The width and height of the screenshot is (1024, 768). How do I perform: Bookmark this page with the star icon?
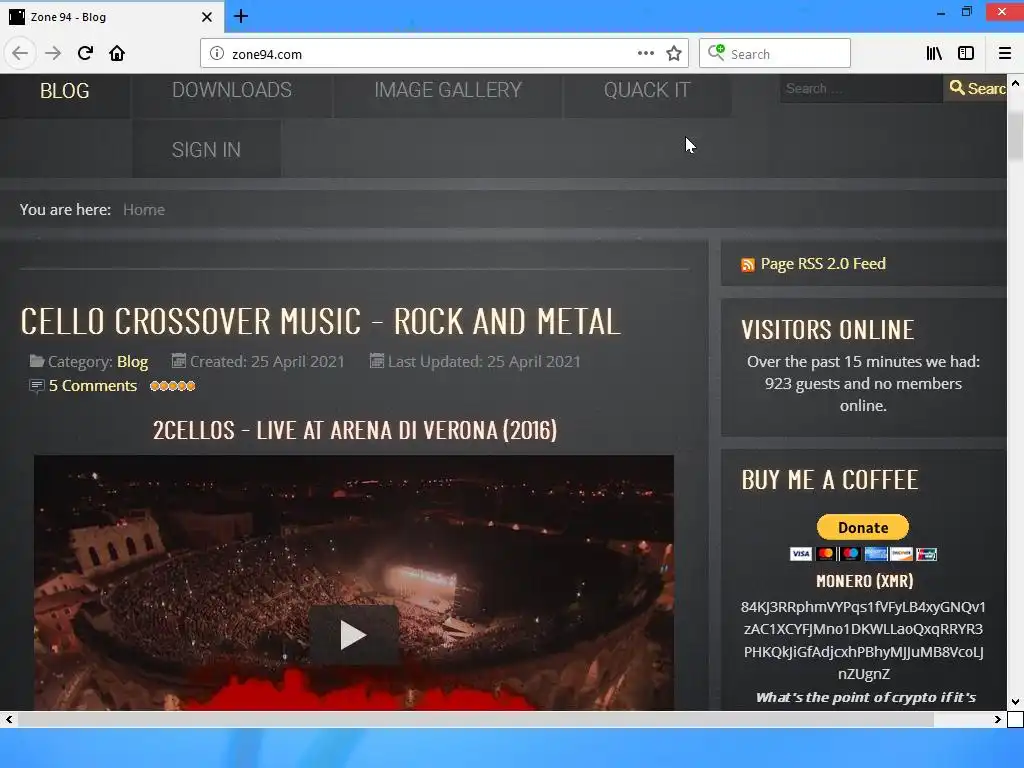[674, 54]
